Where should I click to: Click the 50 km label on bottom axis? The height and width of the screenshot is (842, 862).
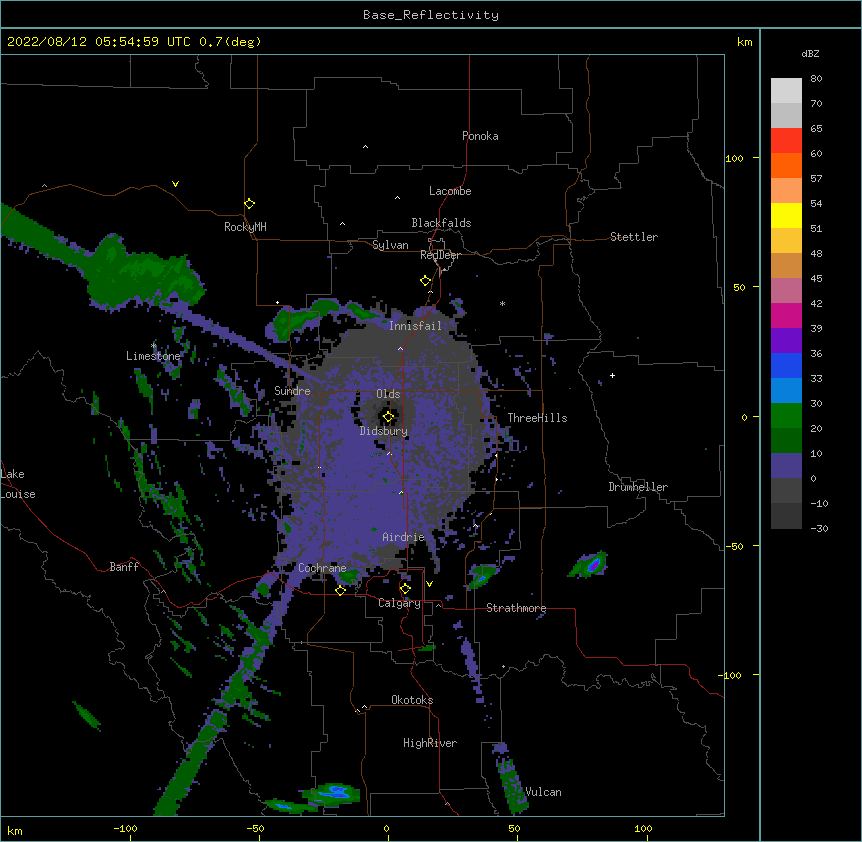513,828
